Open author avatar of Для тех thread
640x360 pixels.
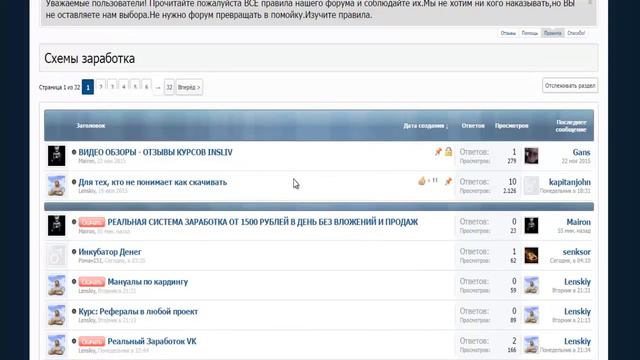[56, 185]
